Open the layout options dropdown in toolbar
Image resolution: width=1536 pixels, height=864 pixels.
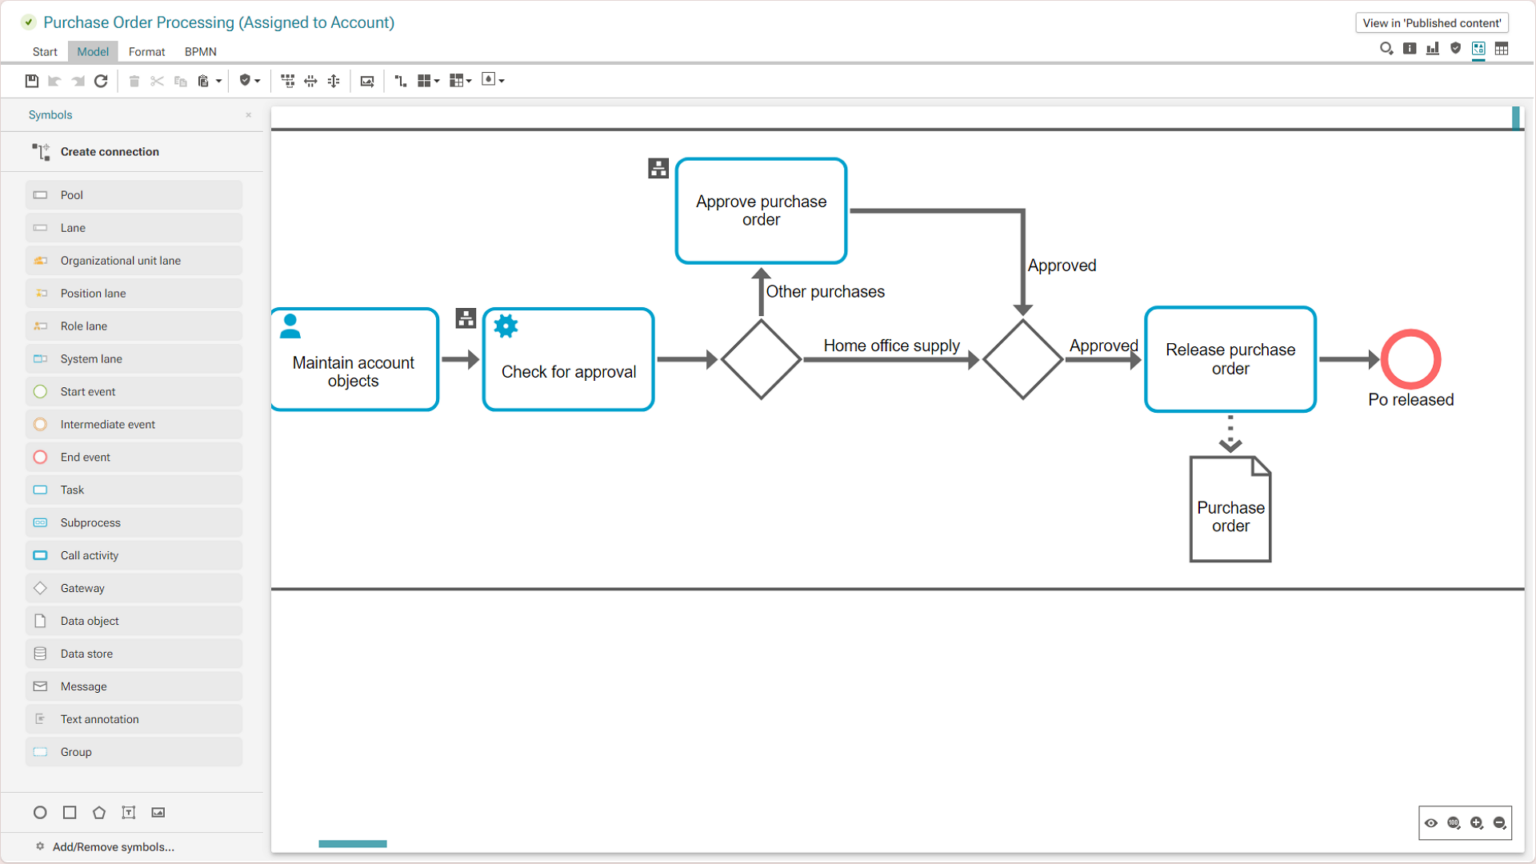coord(437,80)
